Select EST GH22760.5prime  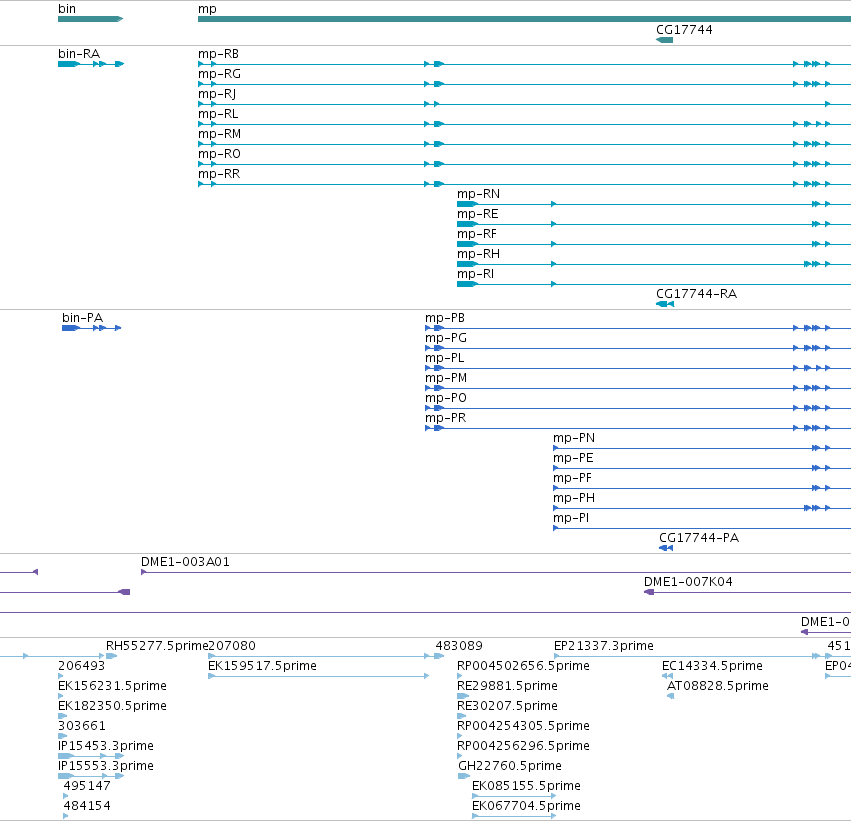pos(510,766)
